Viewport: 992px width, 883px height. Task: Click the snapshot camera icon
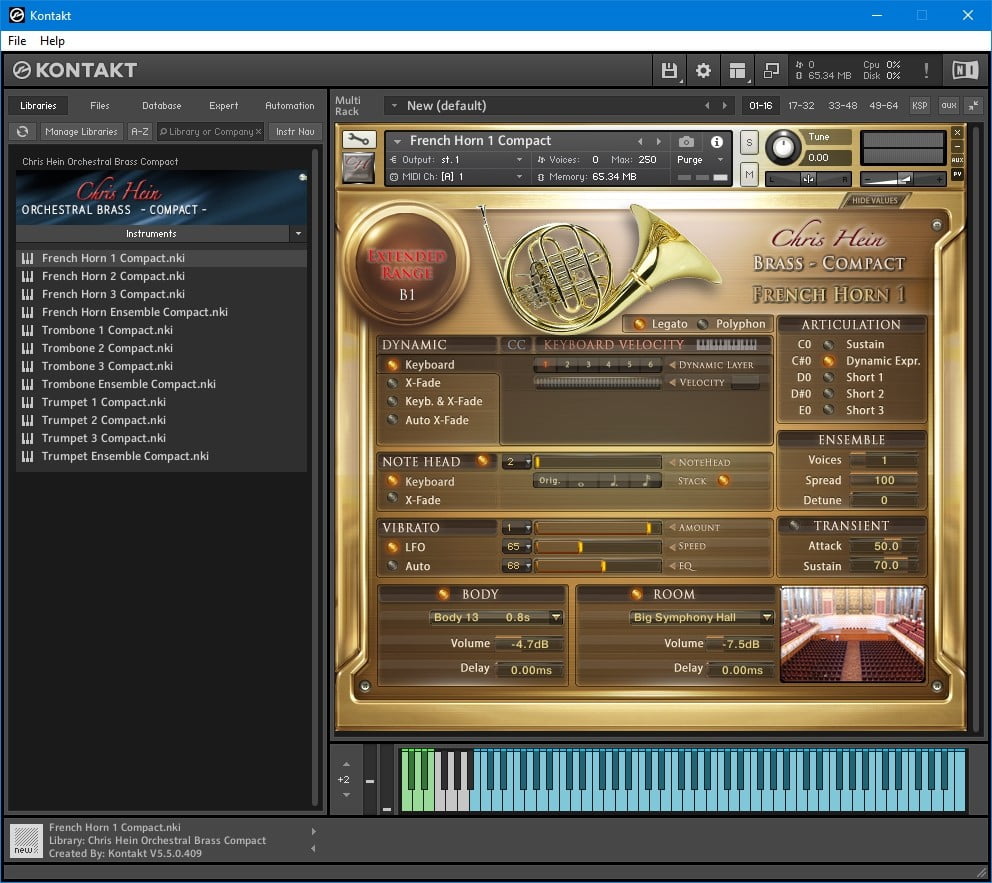click(686, 142)
